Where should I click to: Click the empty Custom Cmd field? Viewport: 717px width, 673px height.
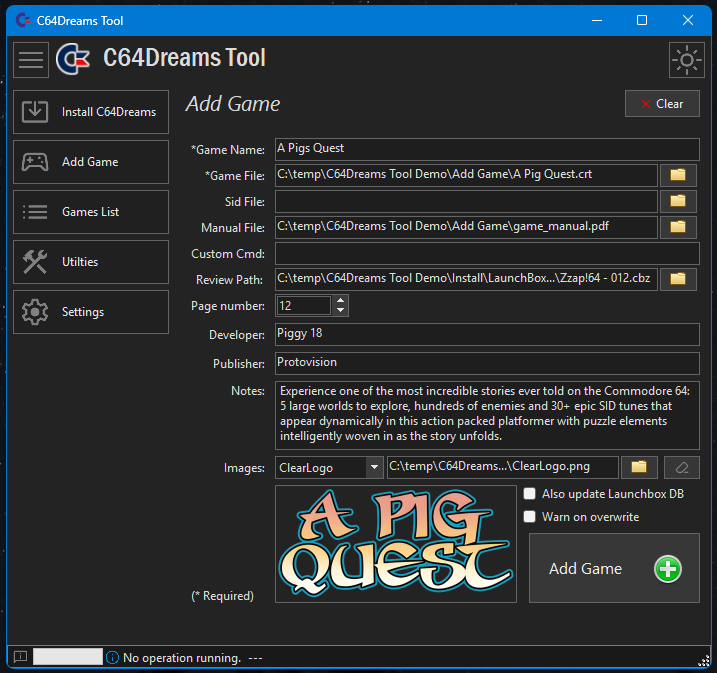click(x=487, y=253)
